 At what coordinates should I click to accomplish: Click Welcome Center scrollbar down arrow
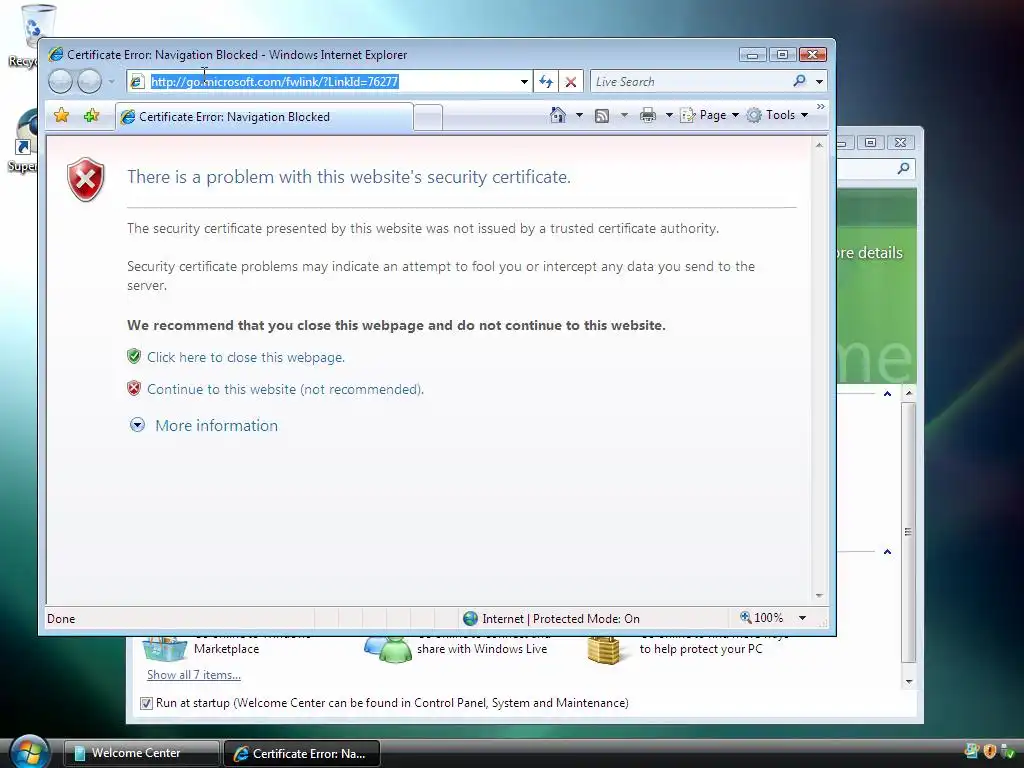[x=908, y=681]
